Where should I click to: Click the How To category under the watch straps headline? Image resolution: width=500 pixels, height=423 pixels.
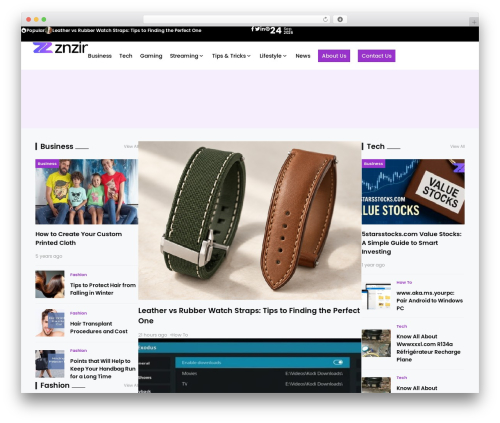179,335
